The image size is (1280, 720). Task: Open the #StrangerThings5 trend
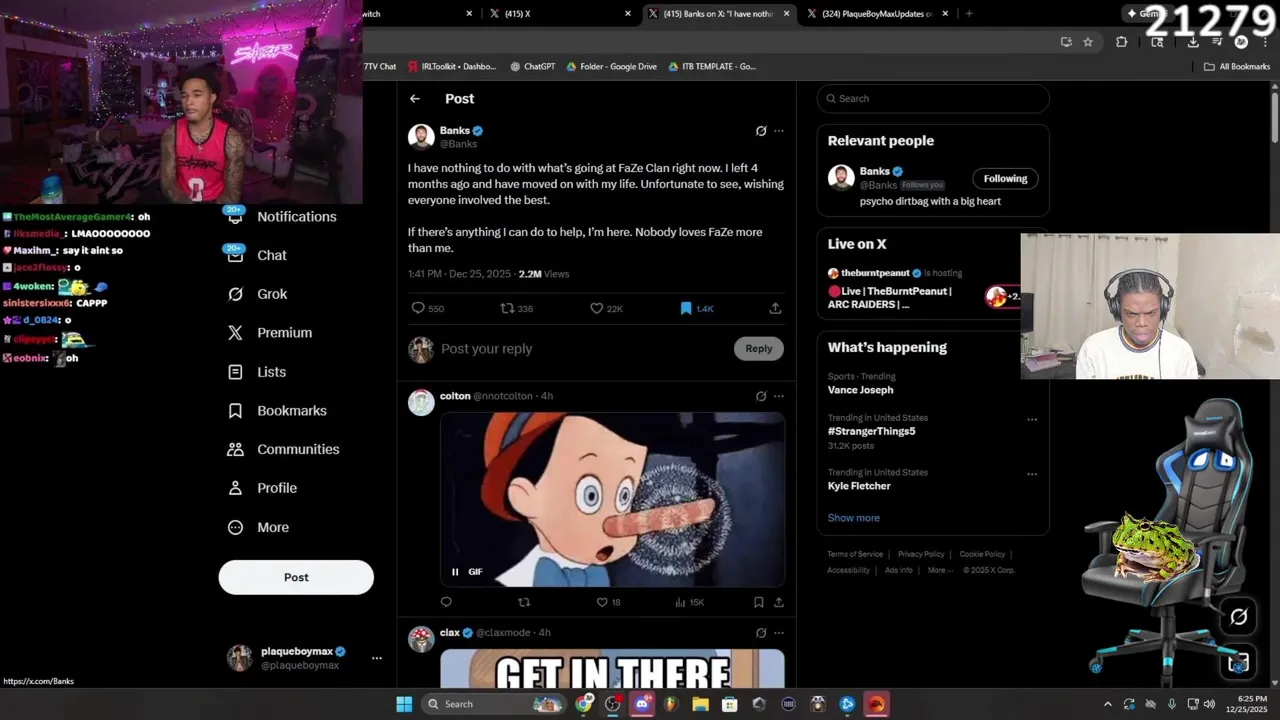click(871, 431)
